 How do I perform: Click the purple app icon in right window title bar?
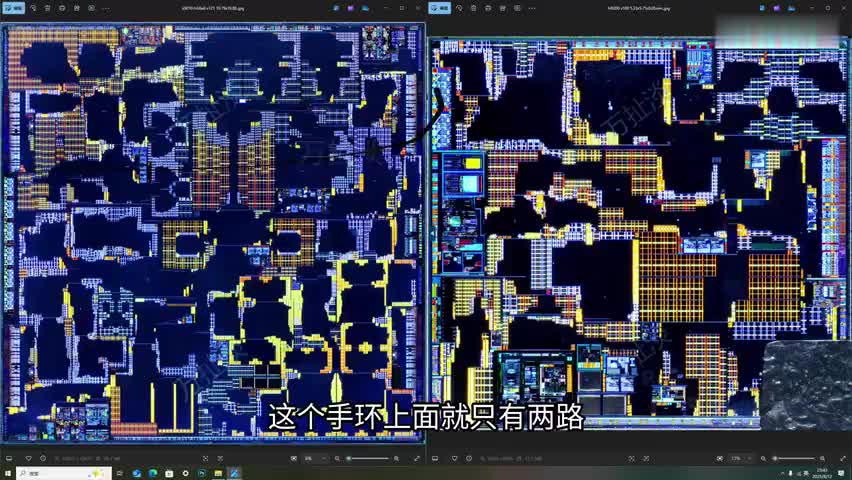coord(776,8)
